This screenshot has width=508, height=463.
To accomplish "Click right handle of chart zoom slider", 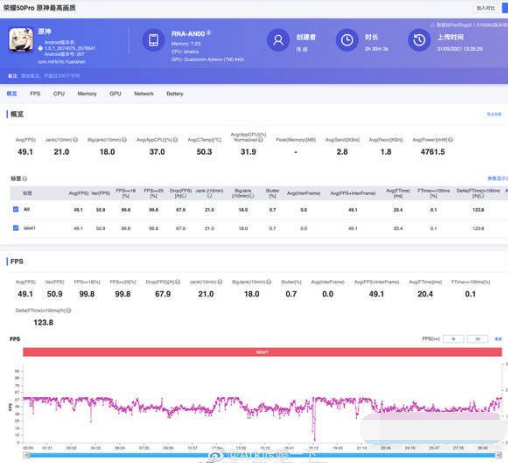I will point(499,455).
